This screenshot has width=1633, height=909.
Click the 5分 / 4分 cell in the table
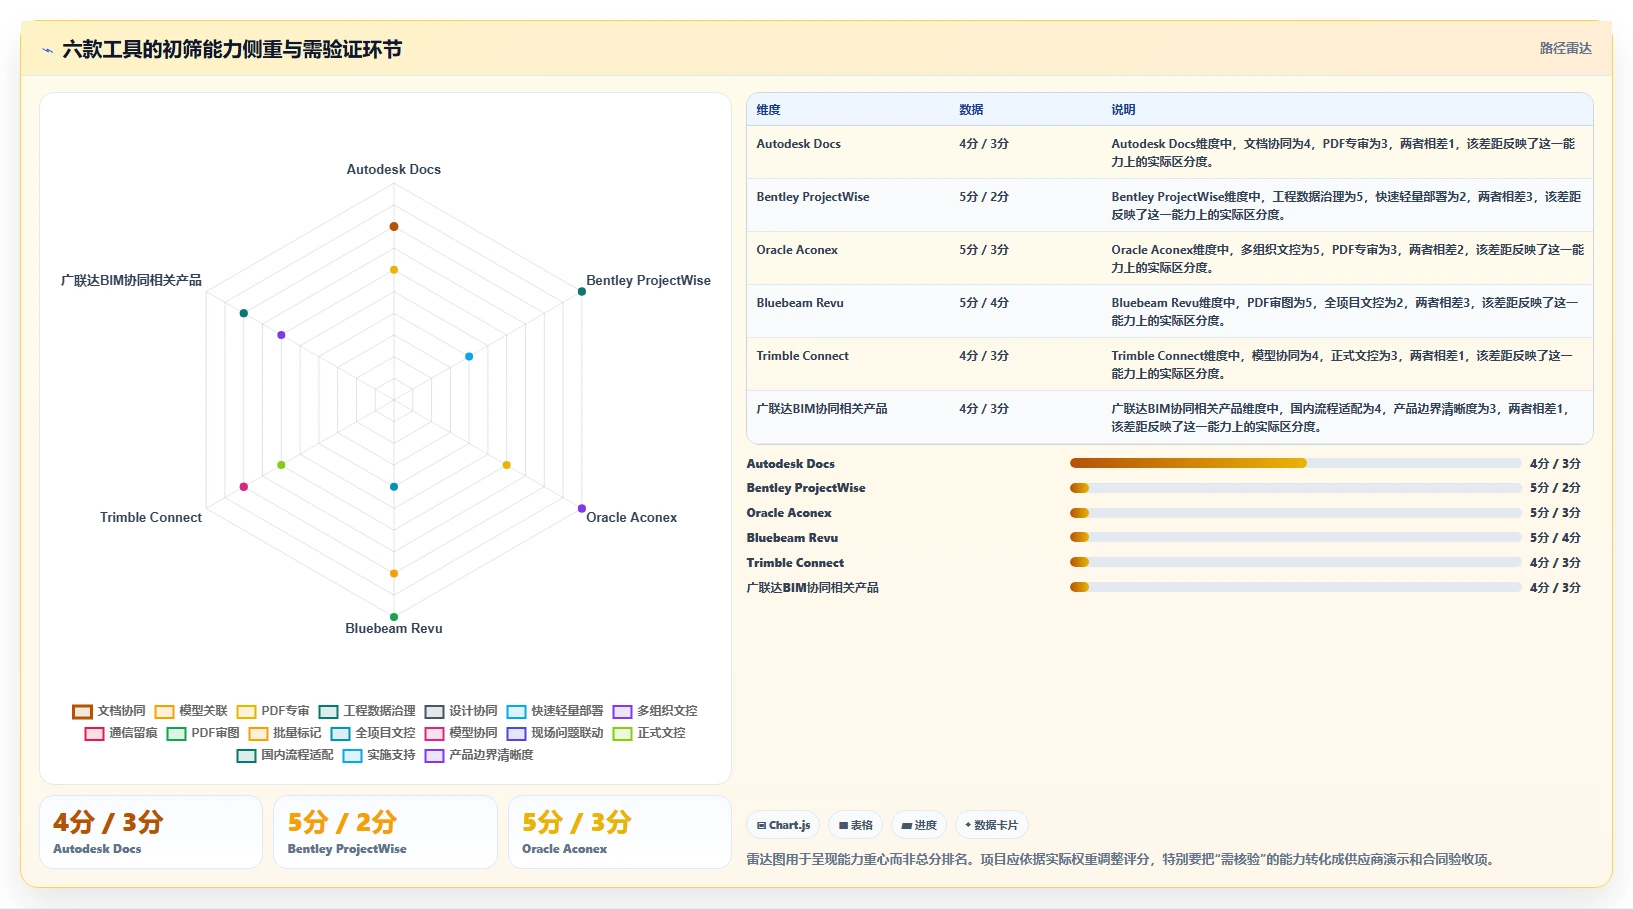(984, 303)
